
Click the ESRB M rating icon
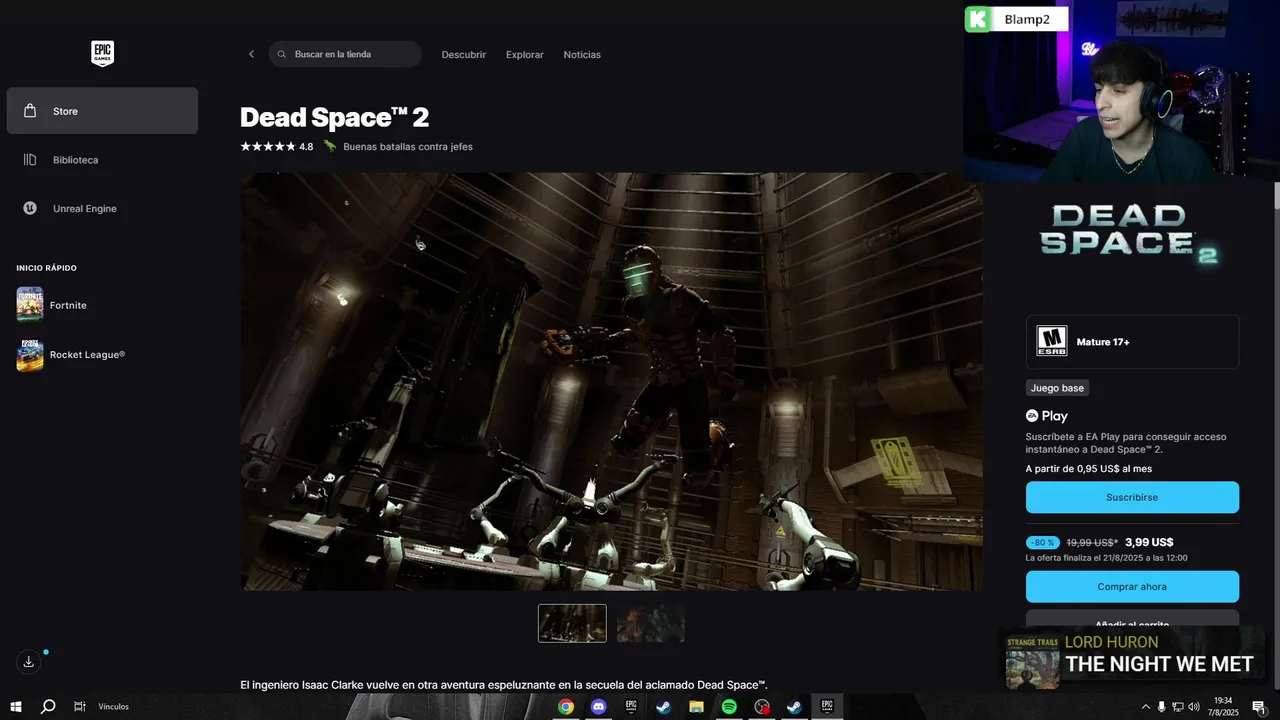point(1051,342)
